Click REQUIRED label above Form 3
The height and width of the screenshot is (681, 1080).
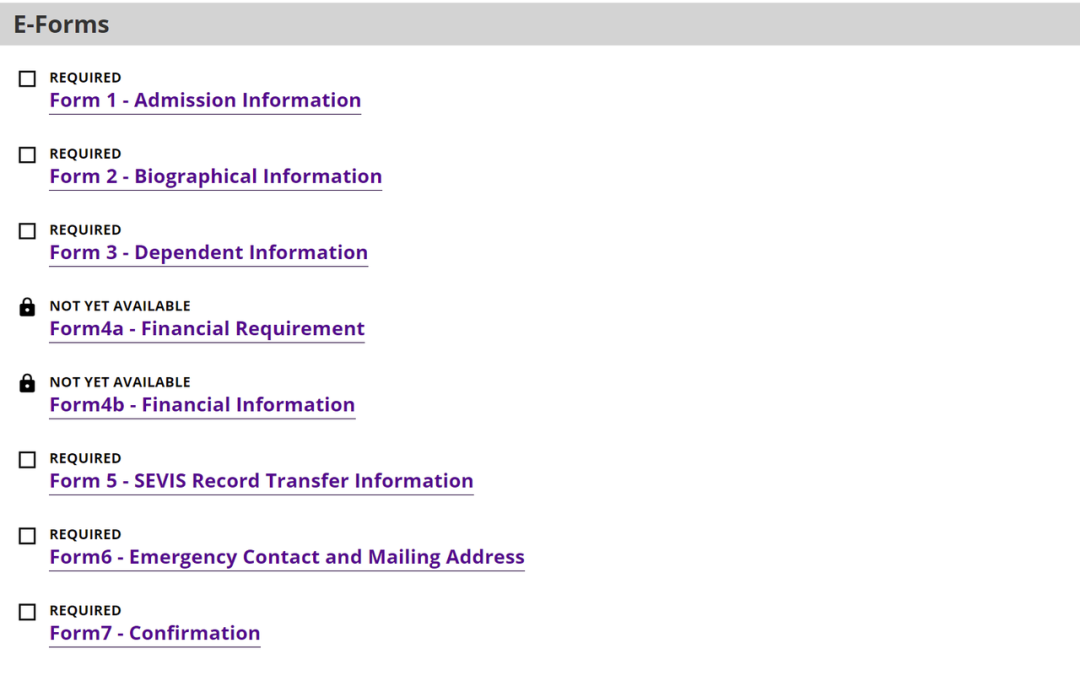(x=85, y=230)
